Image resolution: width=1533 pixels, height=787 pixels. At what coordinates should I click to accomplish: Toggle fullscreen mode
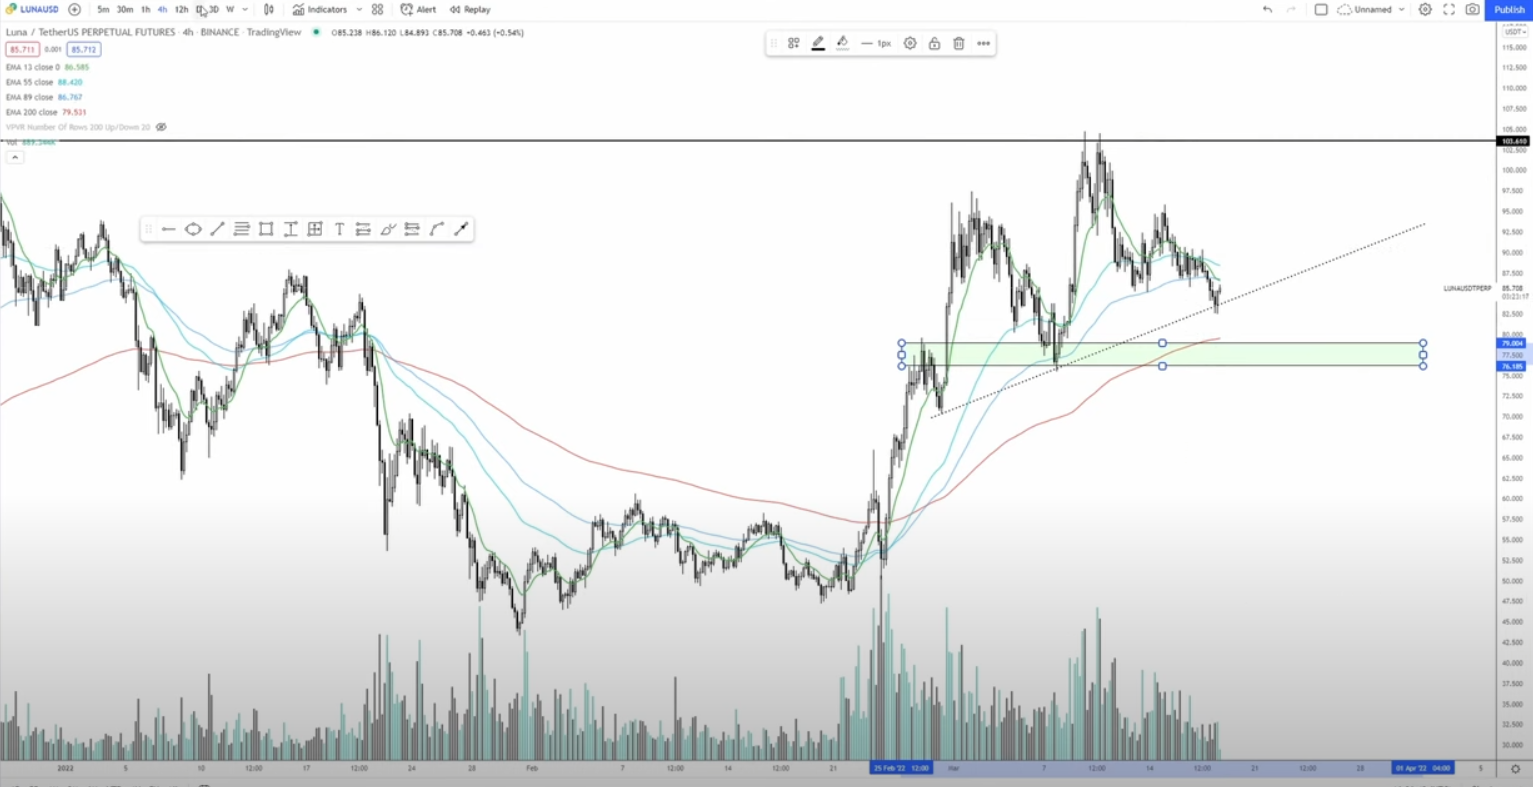(1449, 9)
